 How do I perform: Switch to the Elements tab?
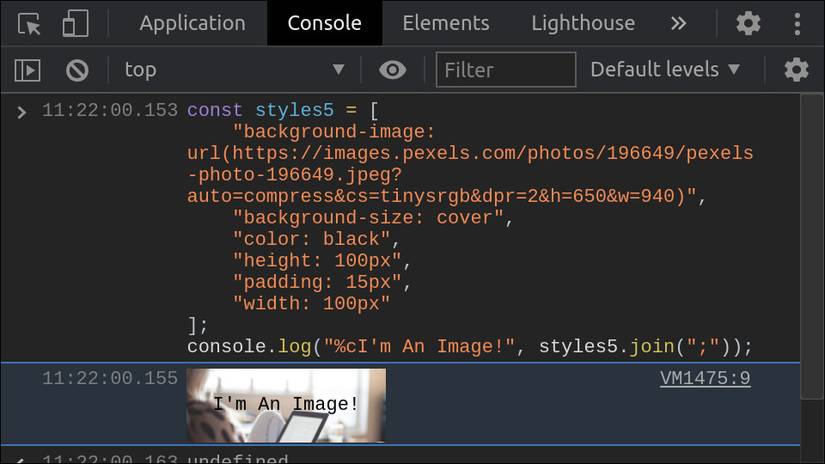(x=446, y=23)
